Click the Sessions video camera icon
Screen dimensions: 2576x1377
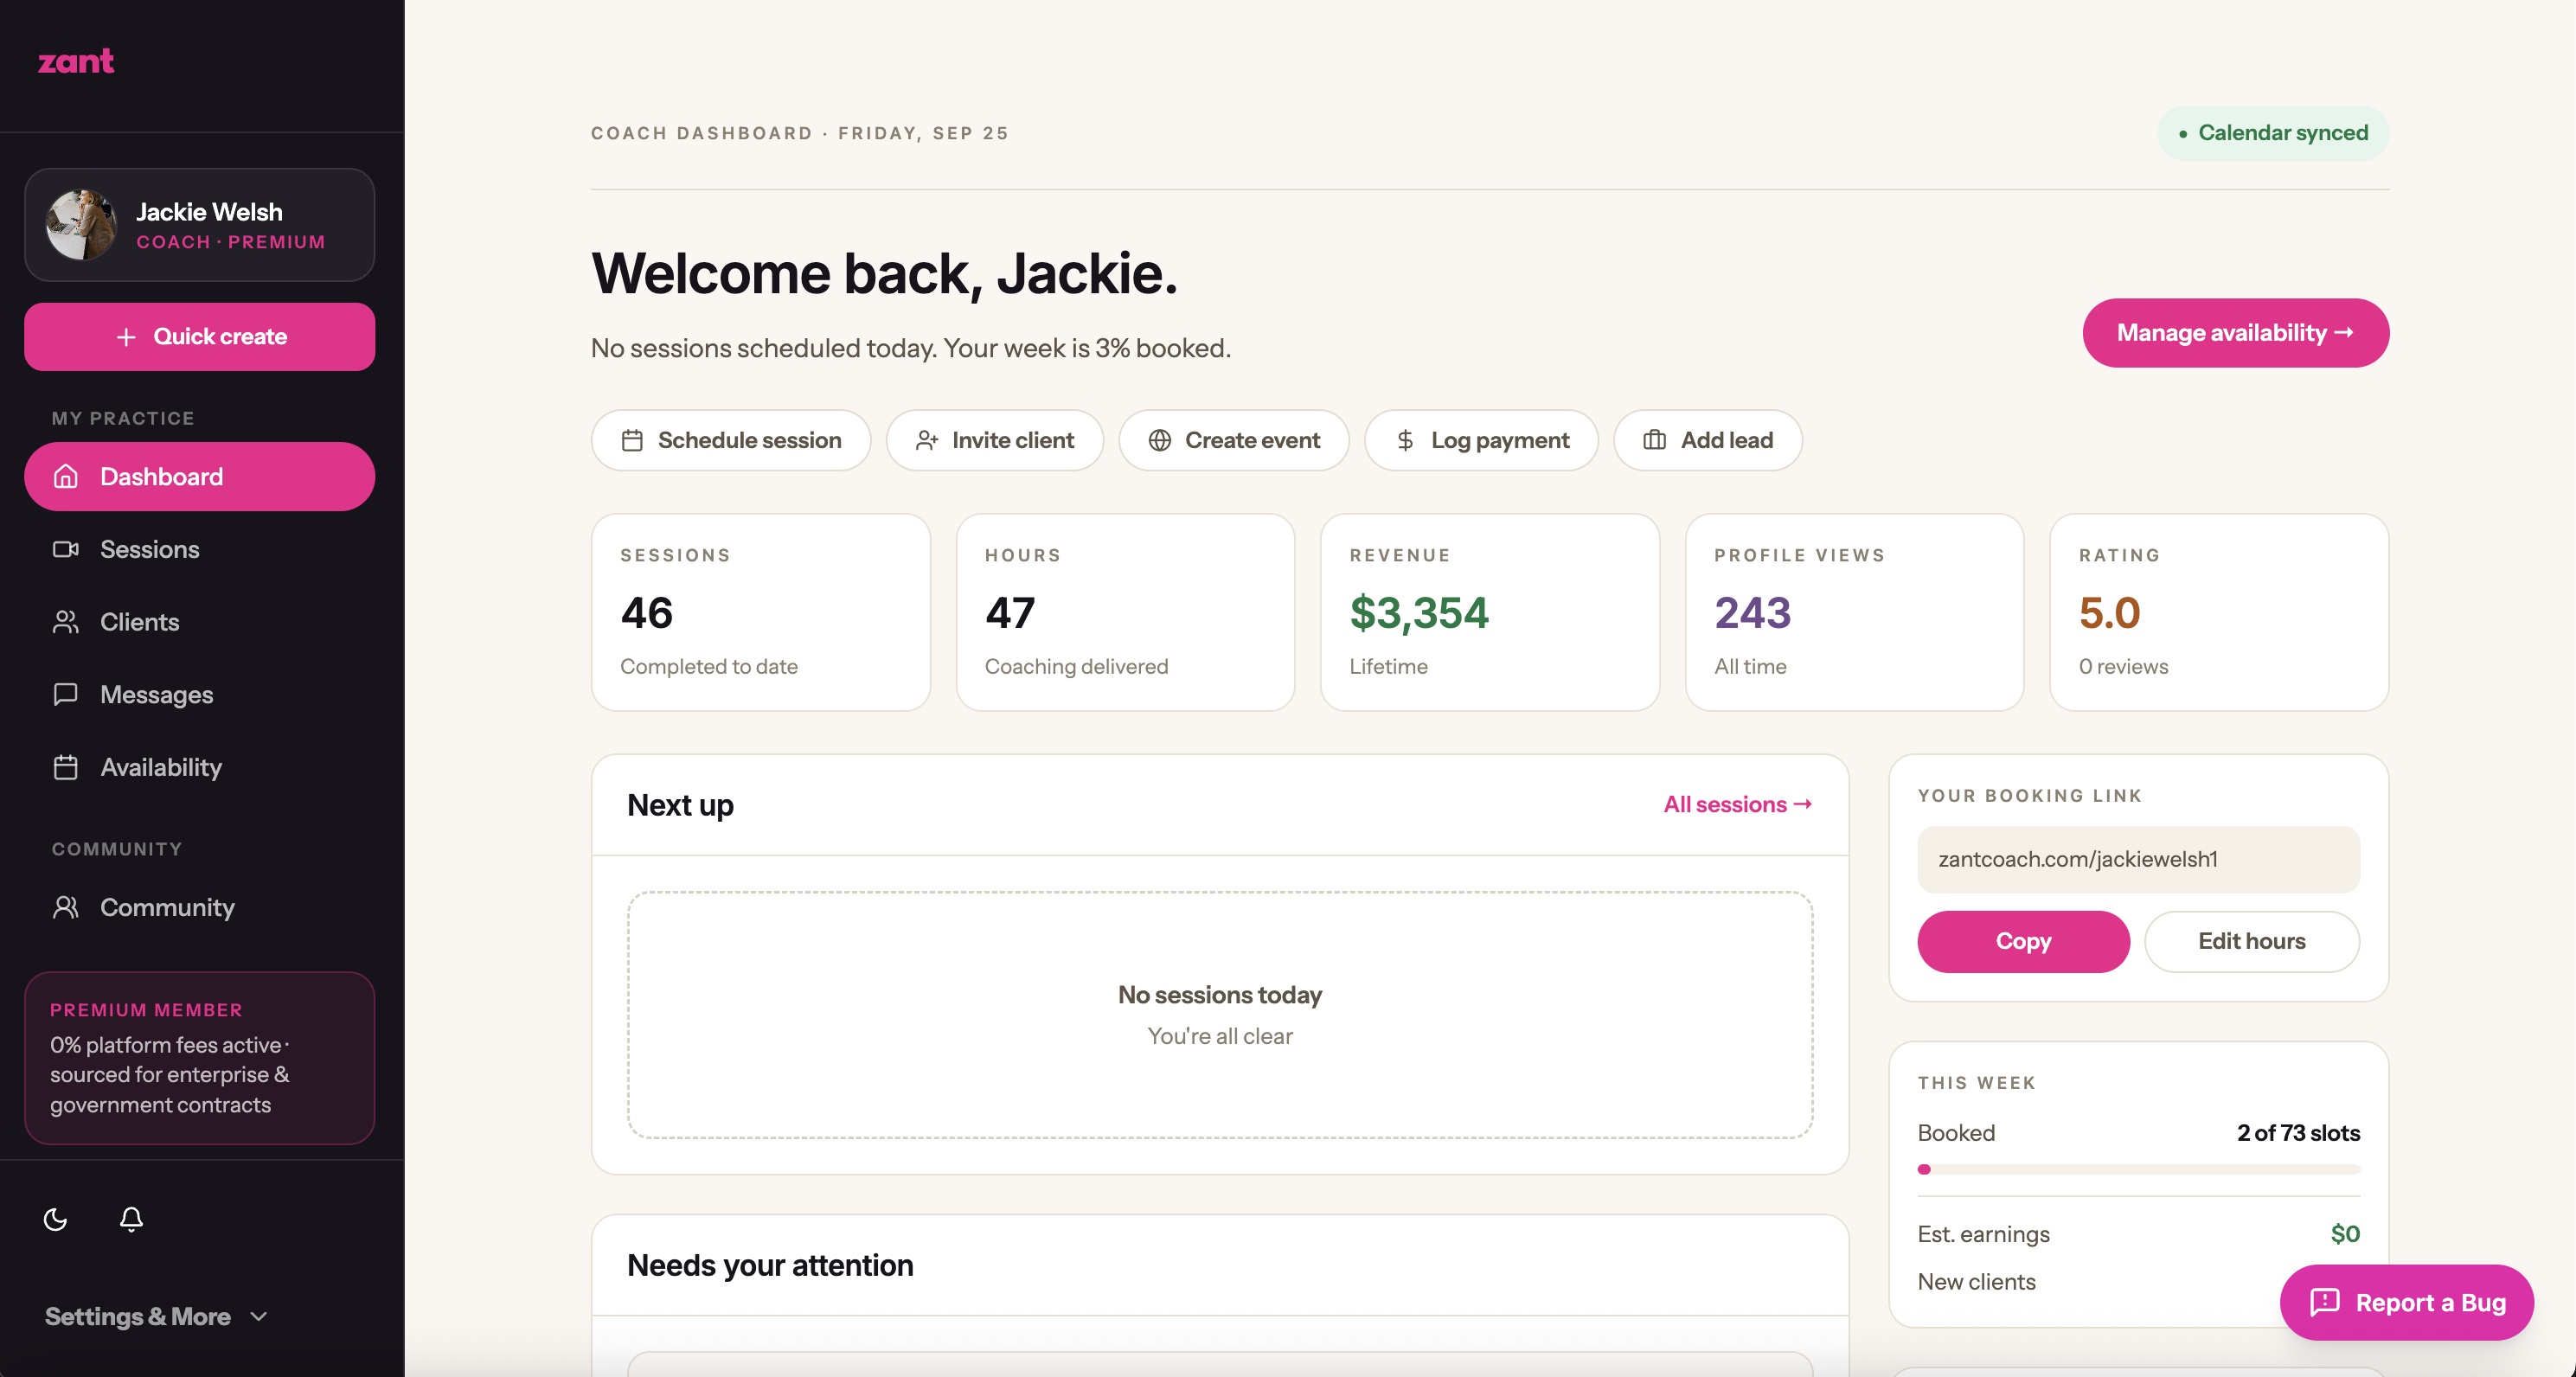pyautogui.click(x=66, y=549)
